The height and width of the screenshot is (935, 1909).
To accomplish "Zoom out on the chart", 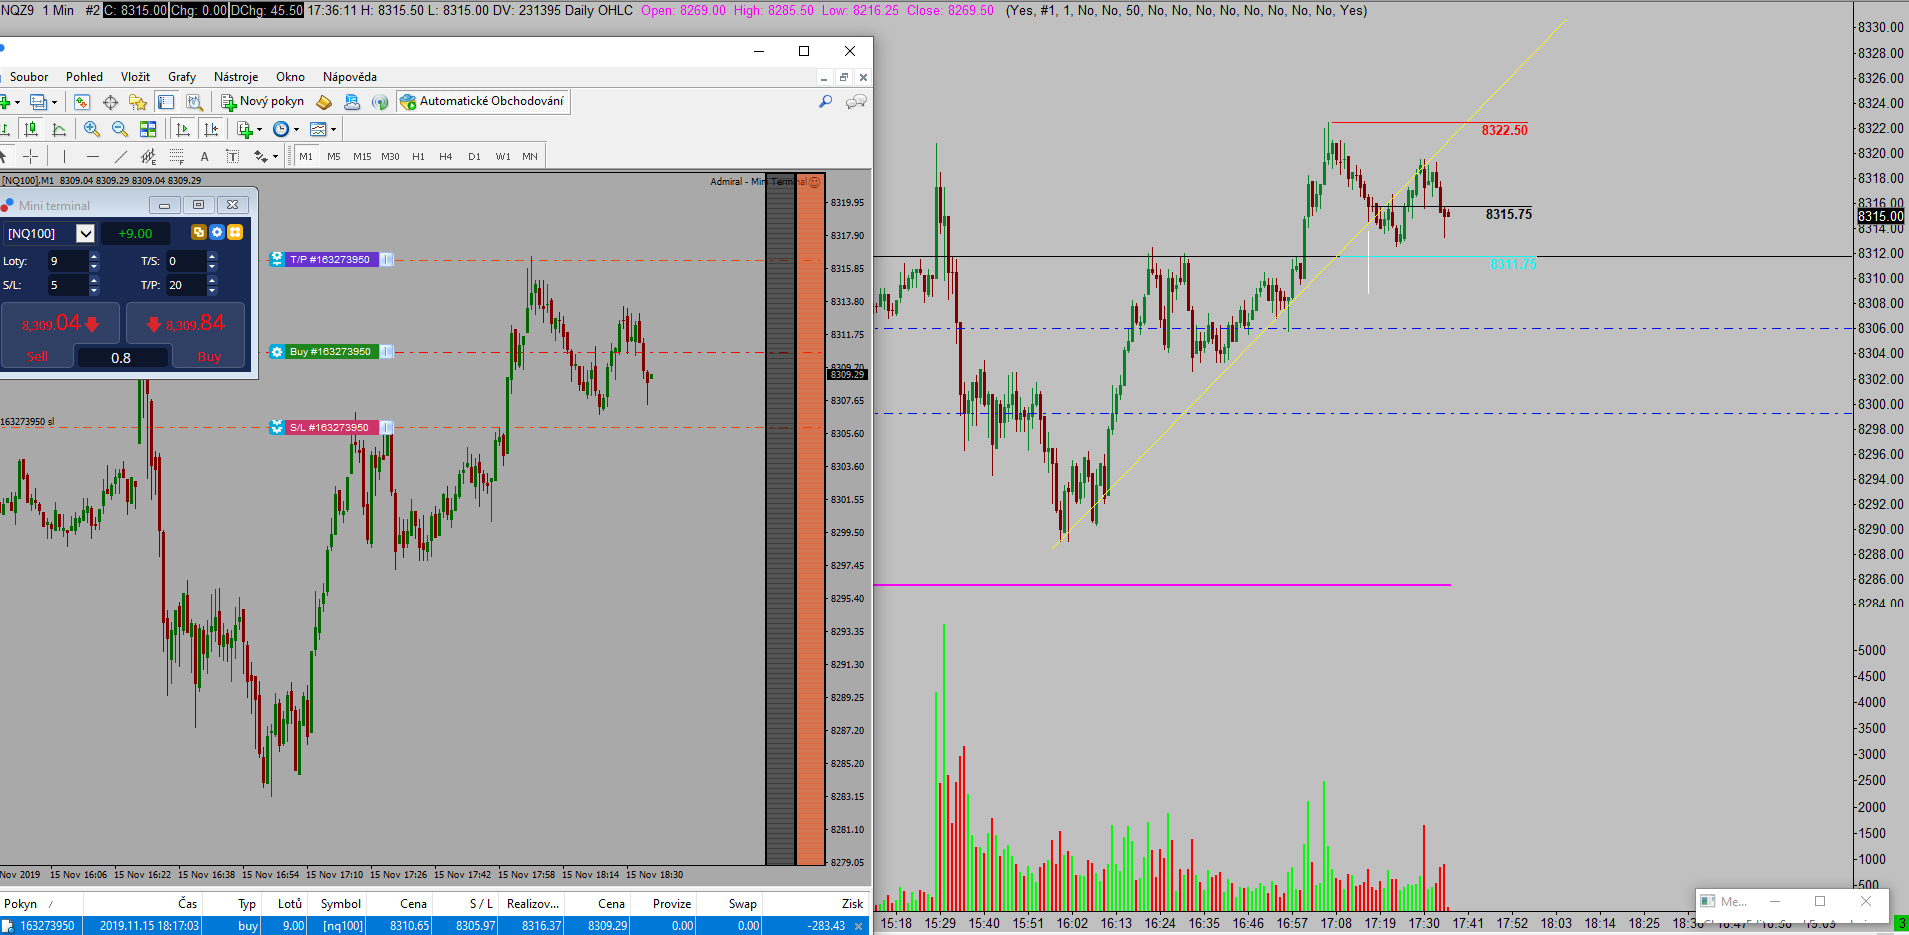I will (x=120, y=129).
